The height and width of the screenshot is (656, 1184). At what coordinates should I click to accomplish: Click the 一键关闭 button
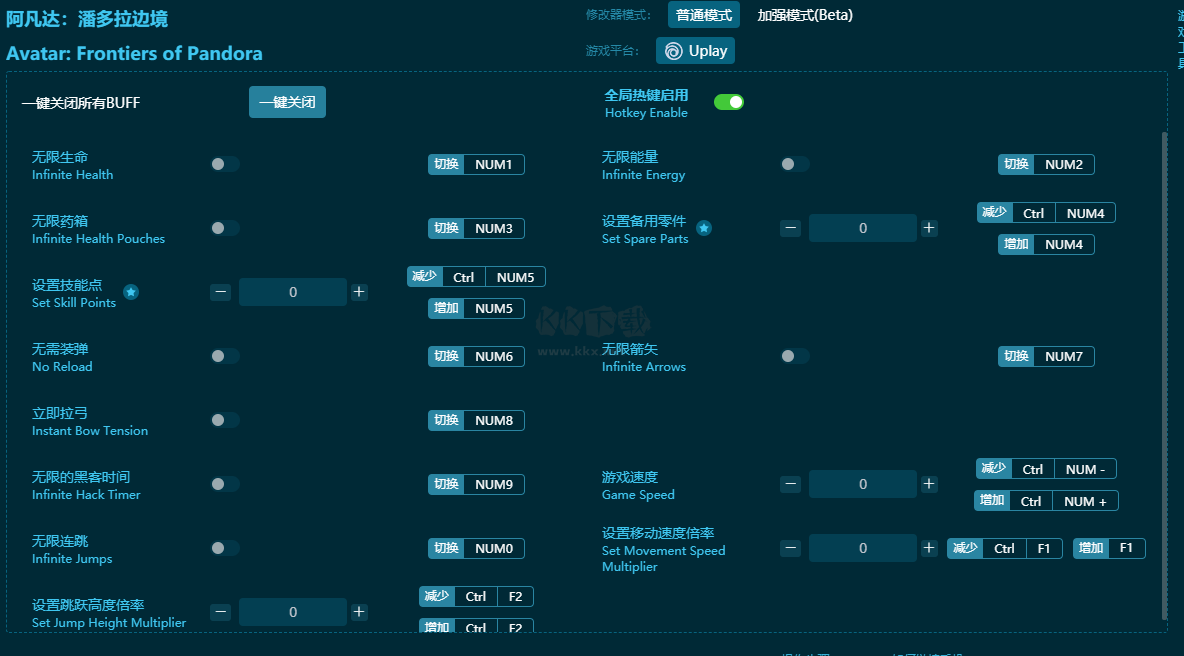click(x=288, y=102)
